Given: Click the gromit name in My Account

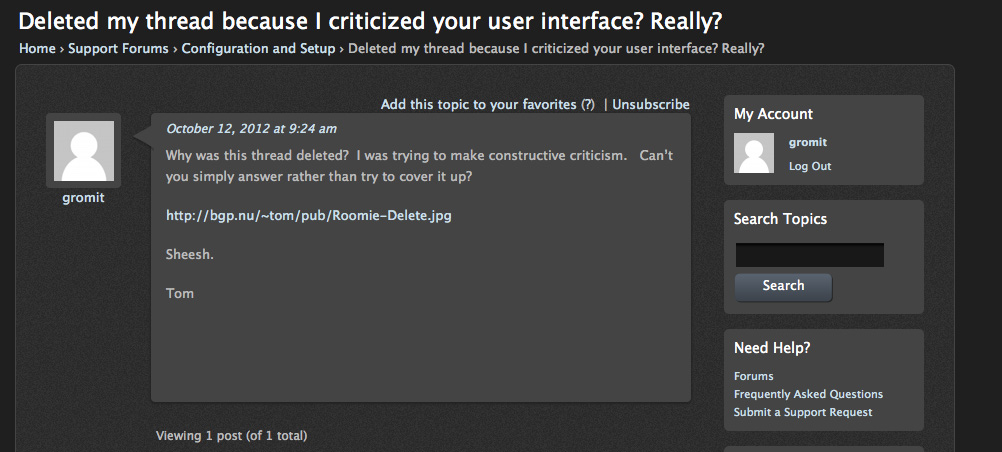Looking at the screenshot, I should point(808,143).
